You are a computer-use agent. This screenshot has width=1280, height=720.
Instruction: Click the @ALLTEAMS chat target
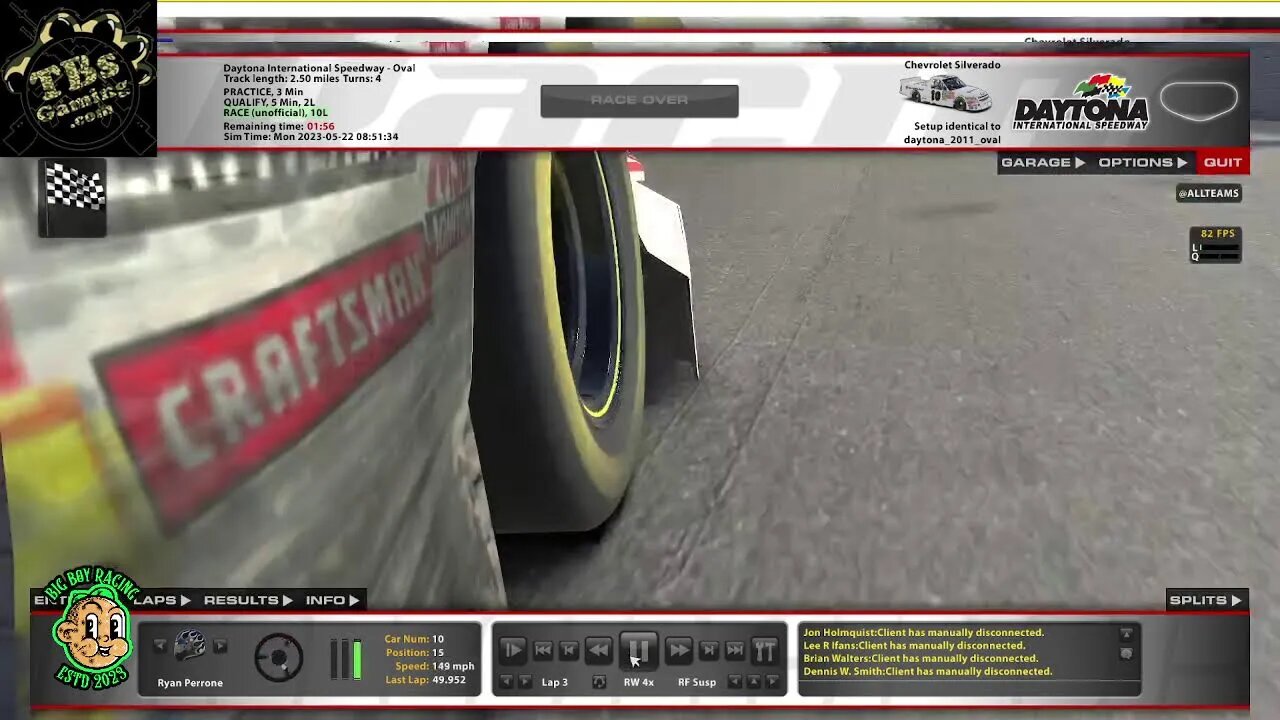click(1209, 193)
